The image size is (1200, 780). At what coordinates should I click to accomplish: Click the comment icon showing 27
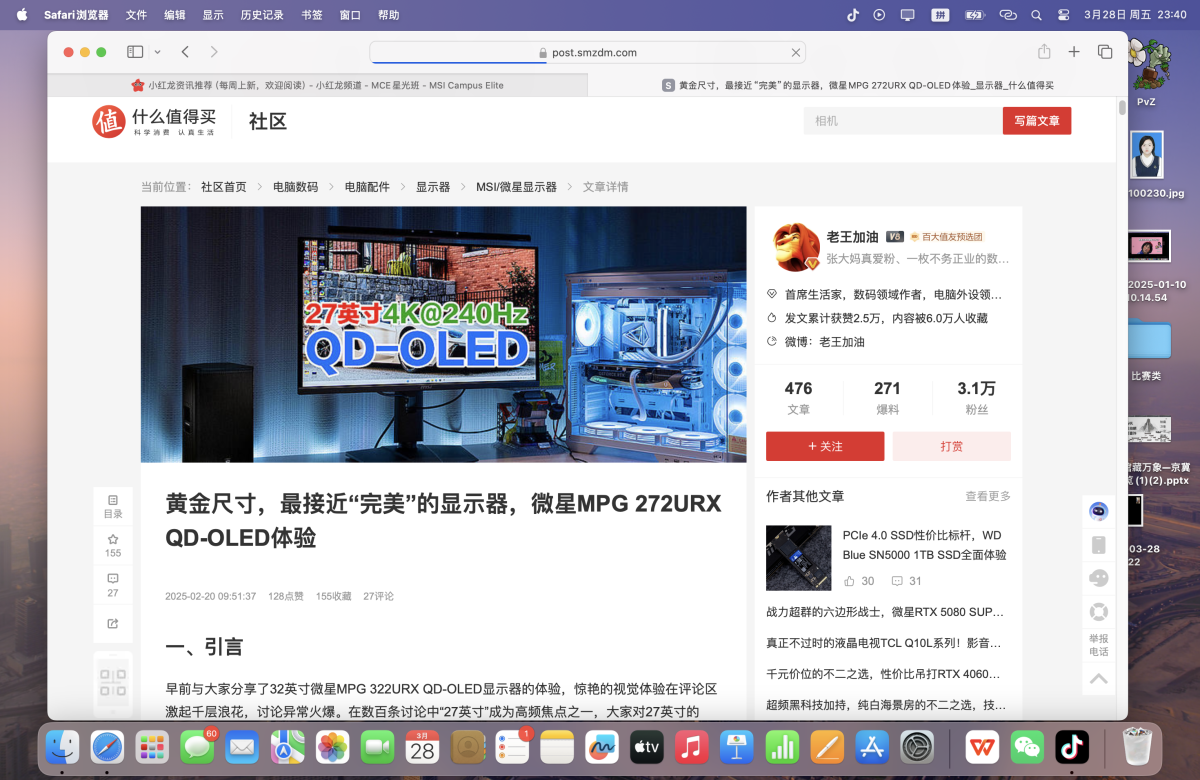tap(113, 584)
